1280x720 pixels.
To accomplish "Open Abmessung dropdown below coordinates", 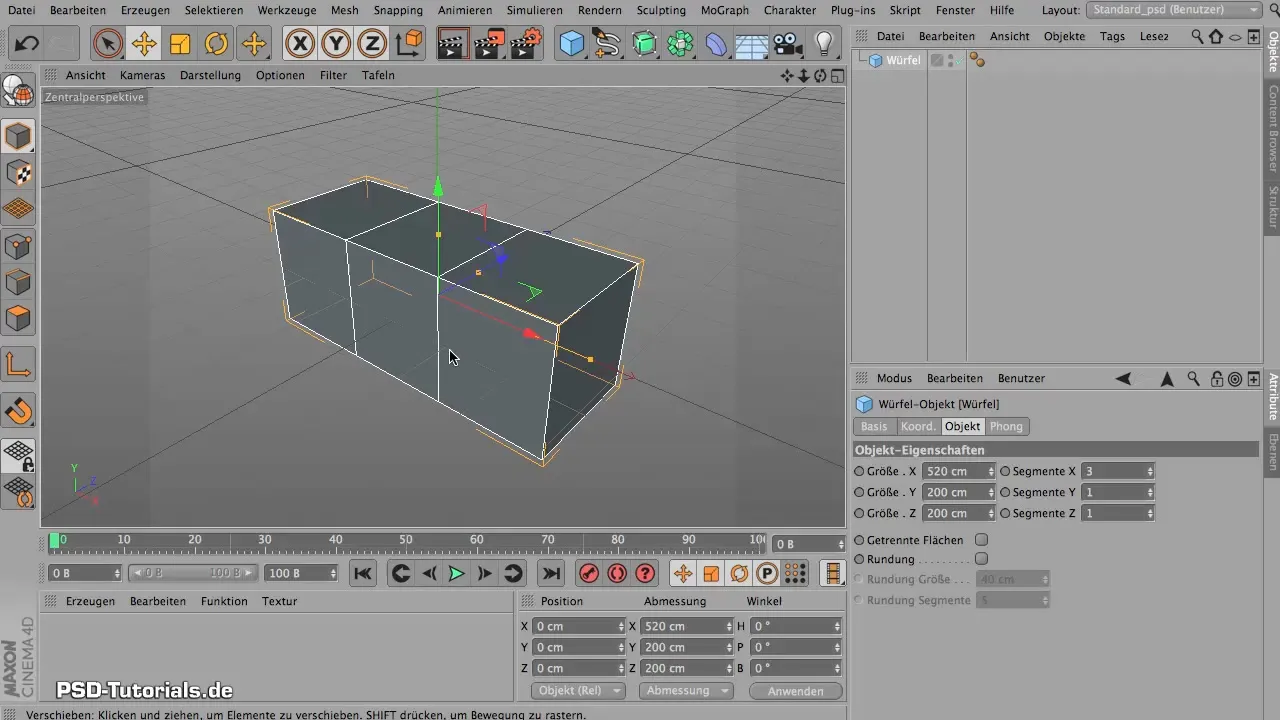I will pos(686,691).
